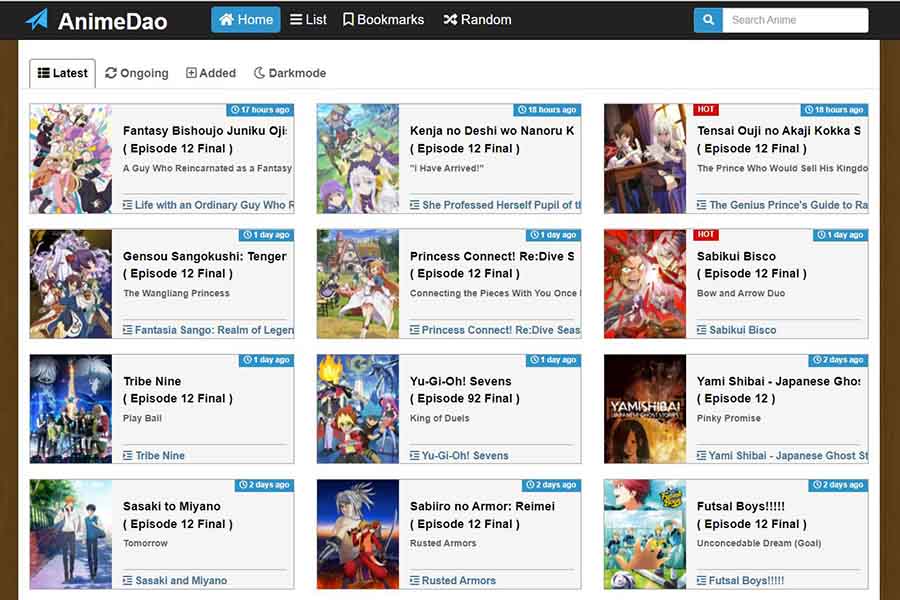Open Fantasy Bishoujo Juniku Ojisan episode title
This screenshot has width=900, height=600.
(205, 139)
